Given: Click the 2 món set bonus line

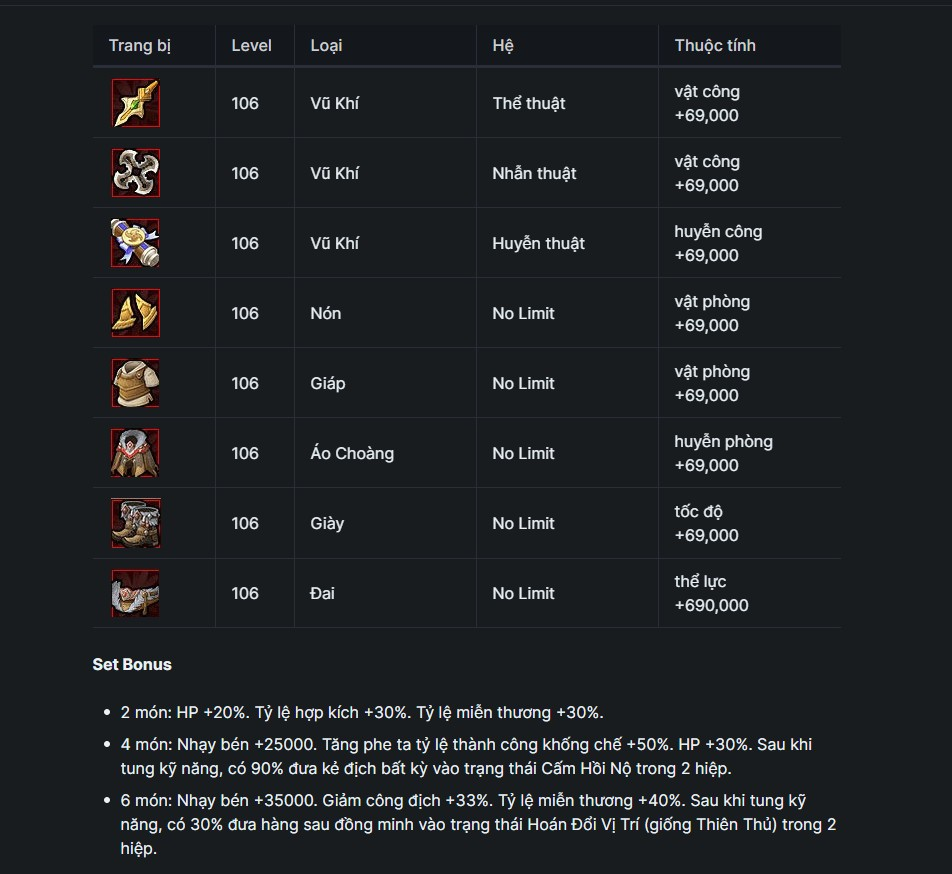Looking at the screenshot, I should (x=362, y=712).
